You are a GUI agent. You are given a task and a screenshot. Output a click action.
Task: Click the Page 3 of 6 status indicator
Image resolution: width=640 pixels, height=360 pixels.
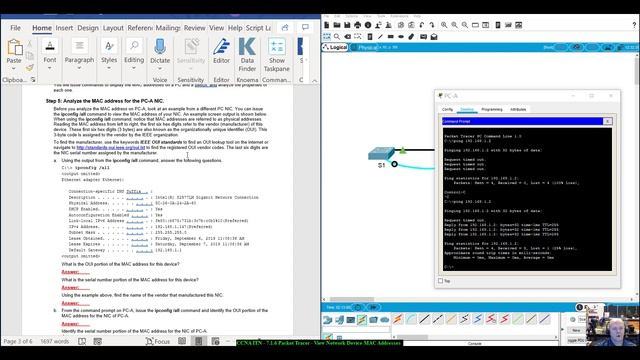18,341
